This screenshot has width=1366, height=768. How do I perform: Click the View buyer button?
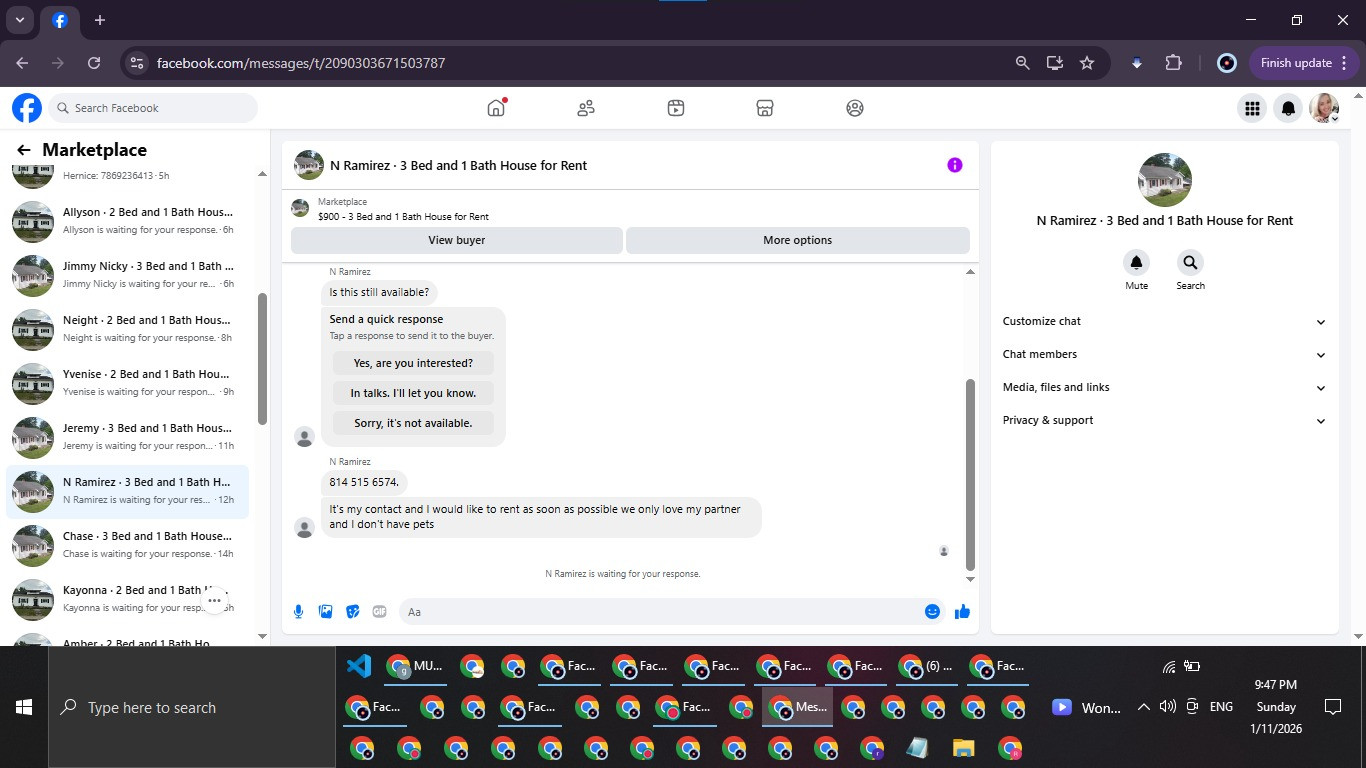click(457, 240)
